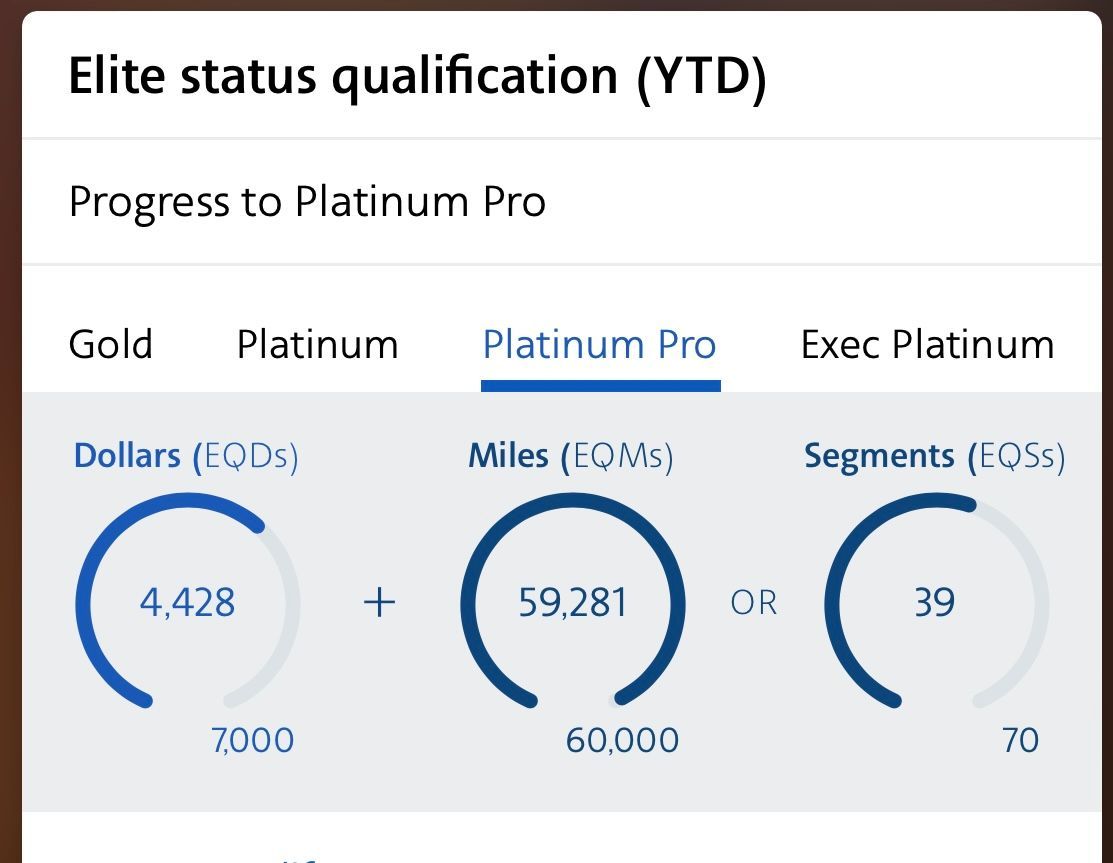Click the Progress to Platinum Pro text
The width and height of the screenshot is (1113, 863).
pos(307,203)
